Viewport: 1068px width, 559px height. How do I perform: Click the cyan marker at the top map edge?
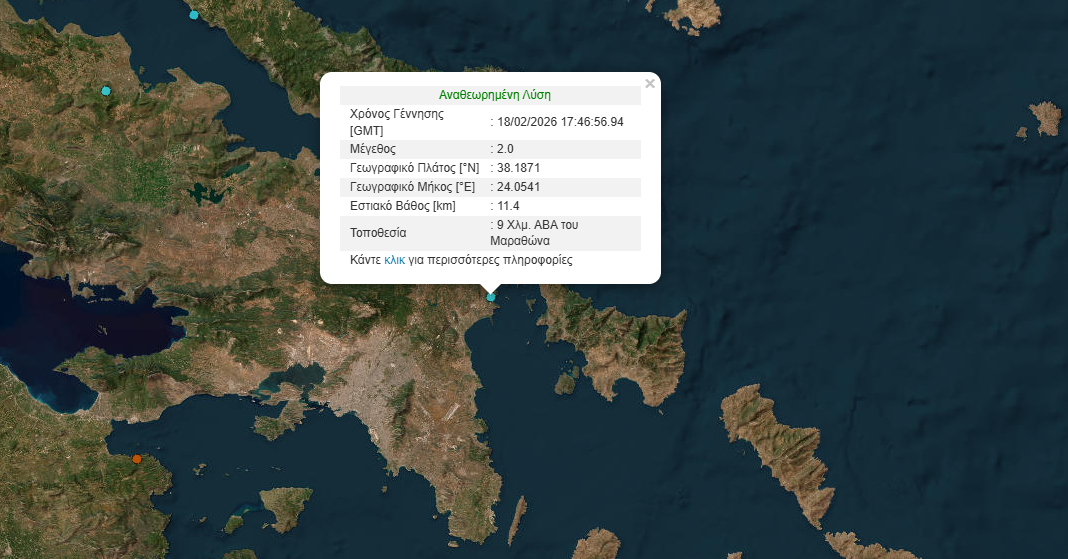coord(193,15)
